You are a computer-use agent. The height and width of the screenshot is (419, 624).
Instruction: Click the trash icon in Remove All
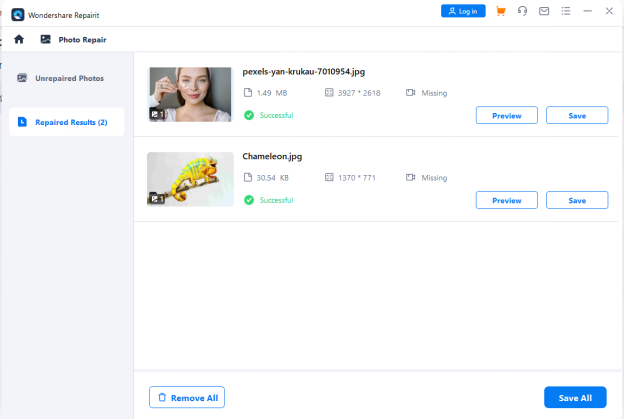[x=162, y=398]
